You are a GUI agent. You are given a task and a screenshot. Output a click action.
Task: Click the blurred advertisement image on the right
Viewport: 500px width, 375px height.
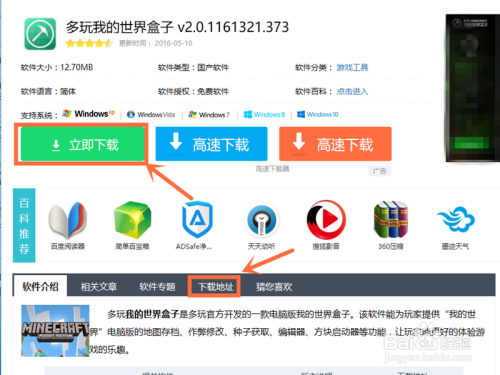(x=473, y=88)
